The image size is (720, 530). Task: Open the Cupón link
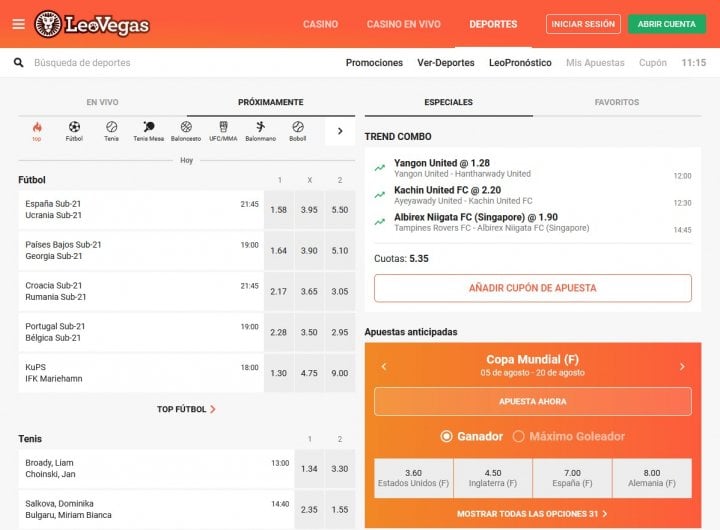652,62
